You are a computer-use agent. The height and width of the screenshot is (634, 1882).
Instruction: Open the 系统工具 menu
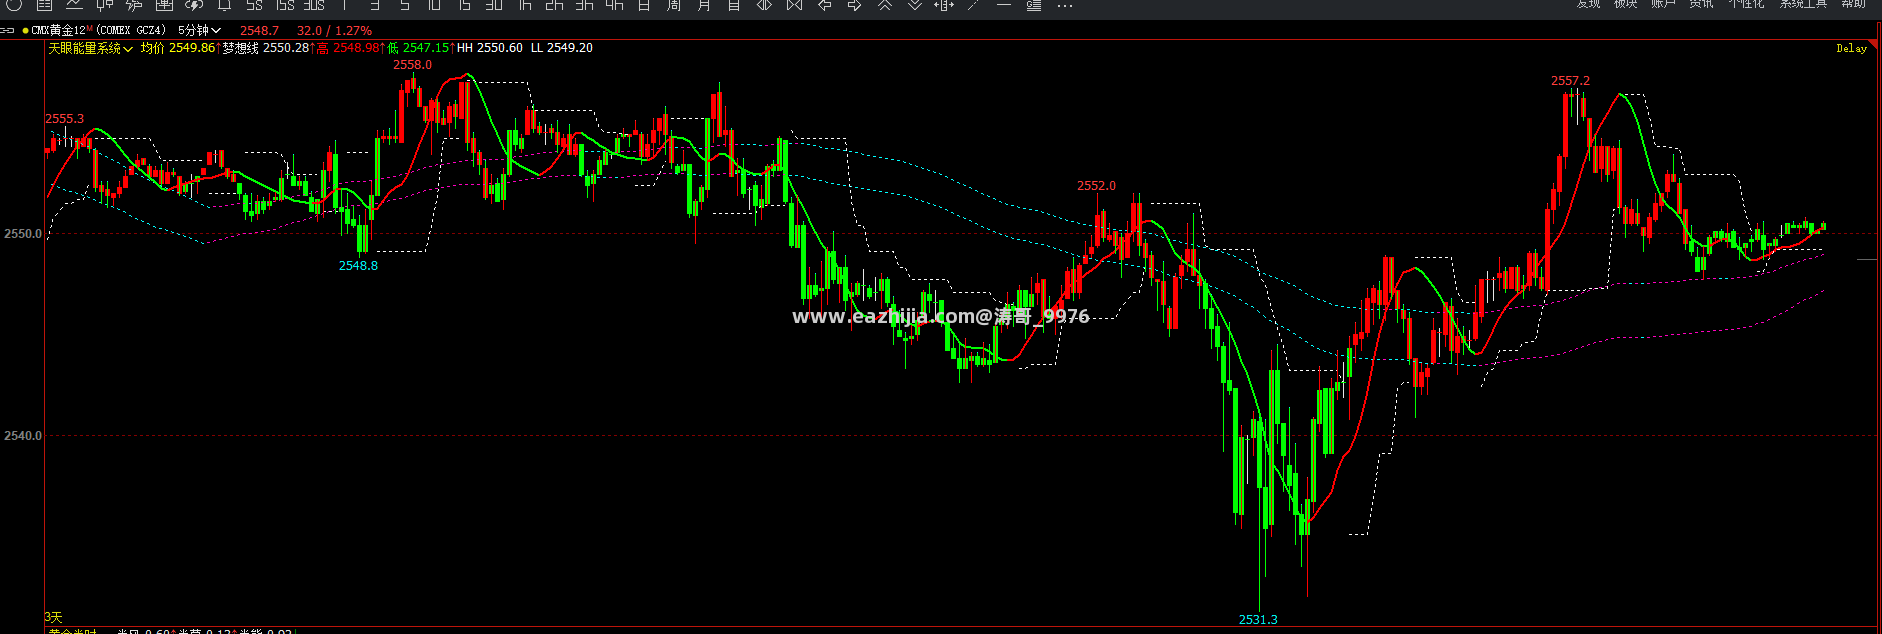click(1803, 4)
